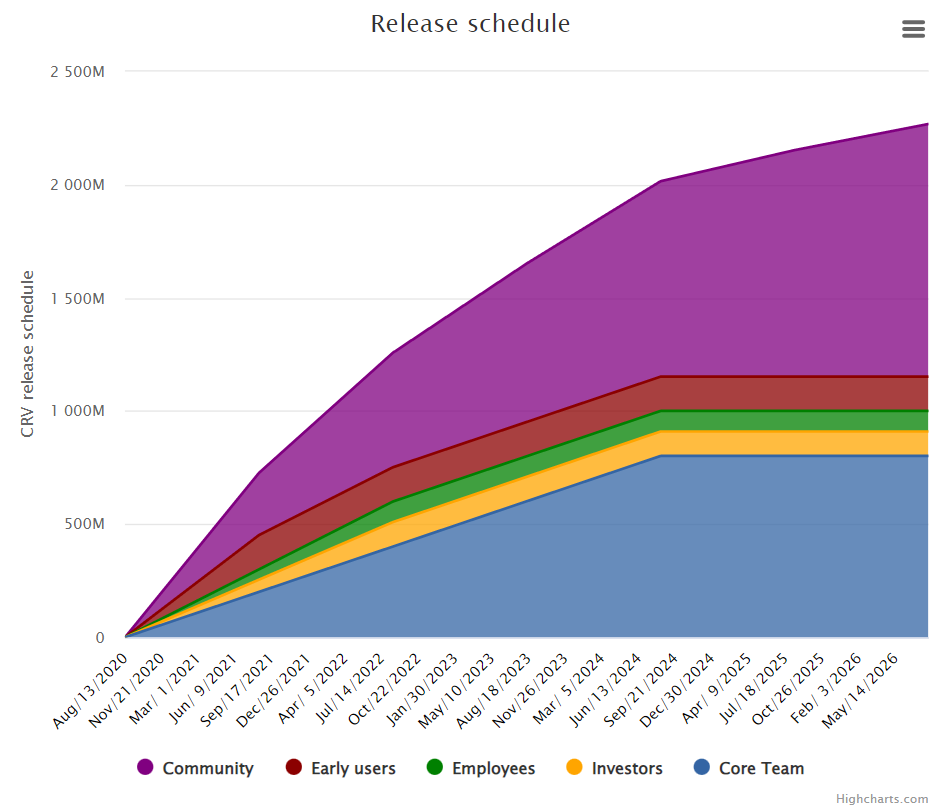Toggle the Employees legend label
This screenshot has height=809, width=942.
click(x=493, y=768)
